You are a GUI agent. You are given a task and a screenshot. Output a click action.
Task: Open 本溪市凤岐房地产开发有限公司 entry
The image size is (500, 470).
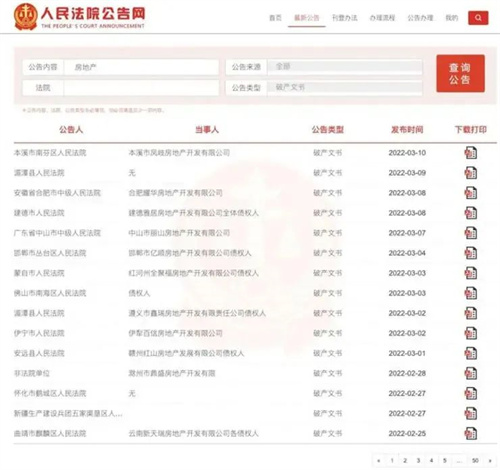coord(179,153)
